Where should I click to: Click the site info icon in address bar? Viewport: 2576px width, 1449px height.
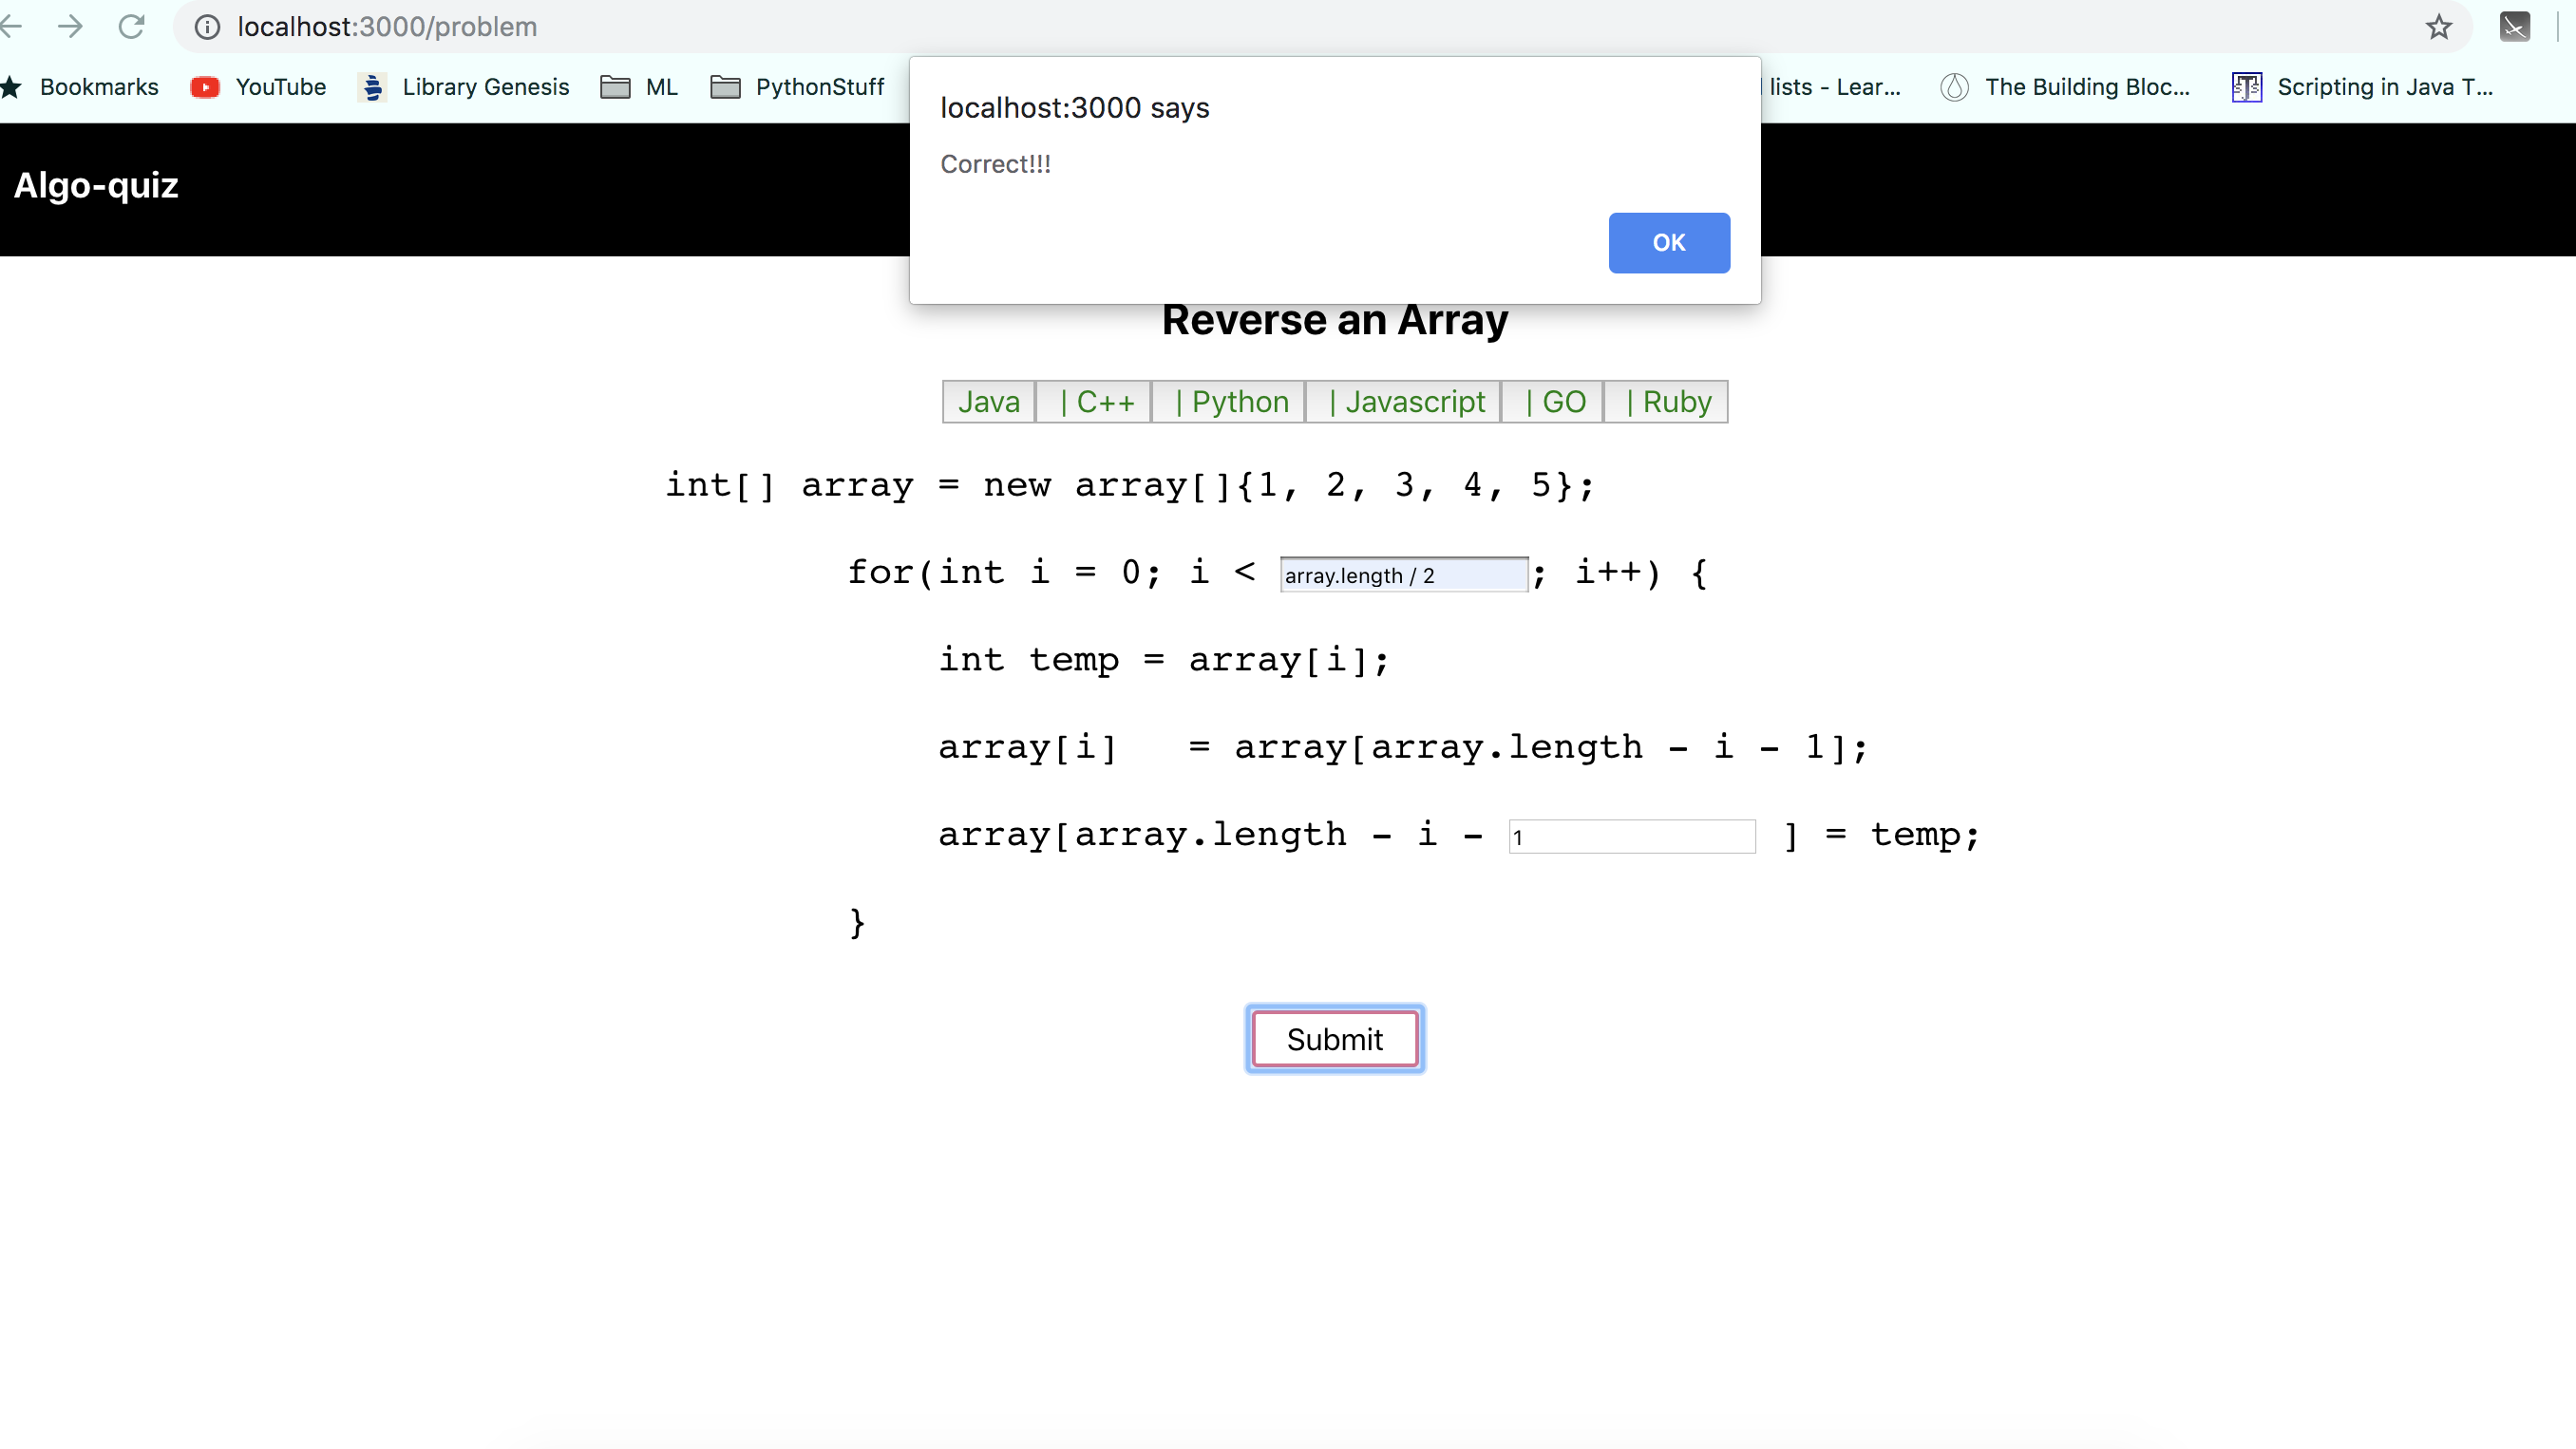pos(207,27)
